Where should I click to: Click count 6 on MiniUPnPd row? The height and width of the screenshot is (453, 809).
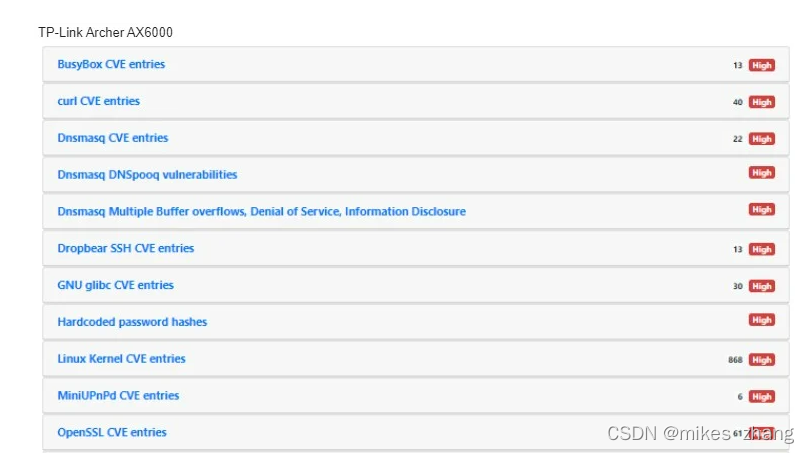click(740, 397)
